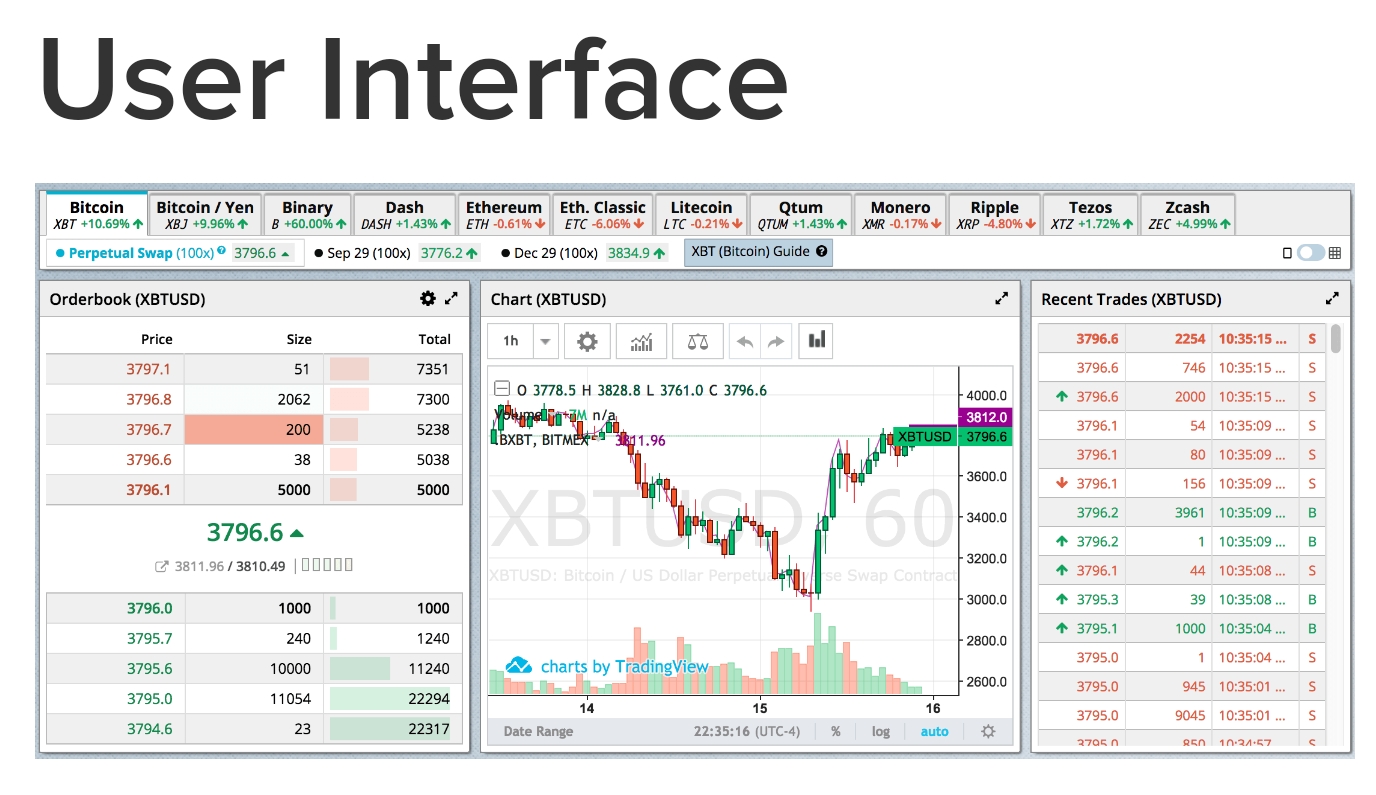Change chart bar style icon
This screenshot has height=795, width=1376.
click(x=817, y=341)
